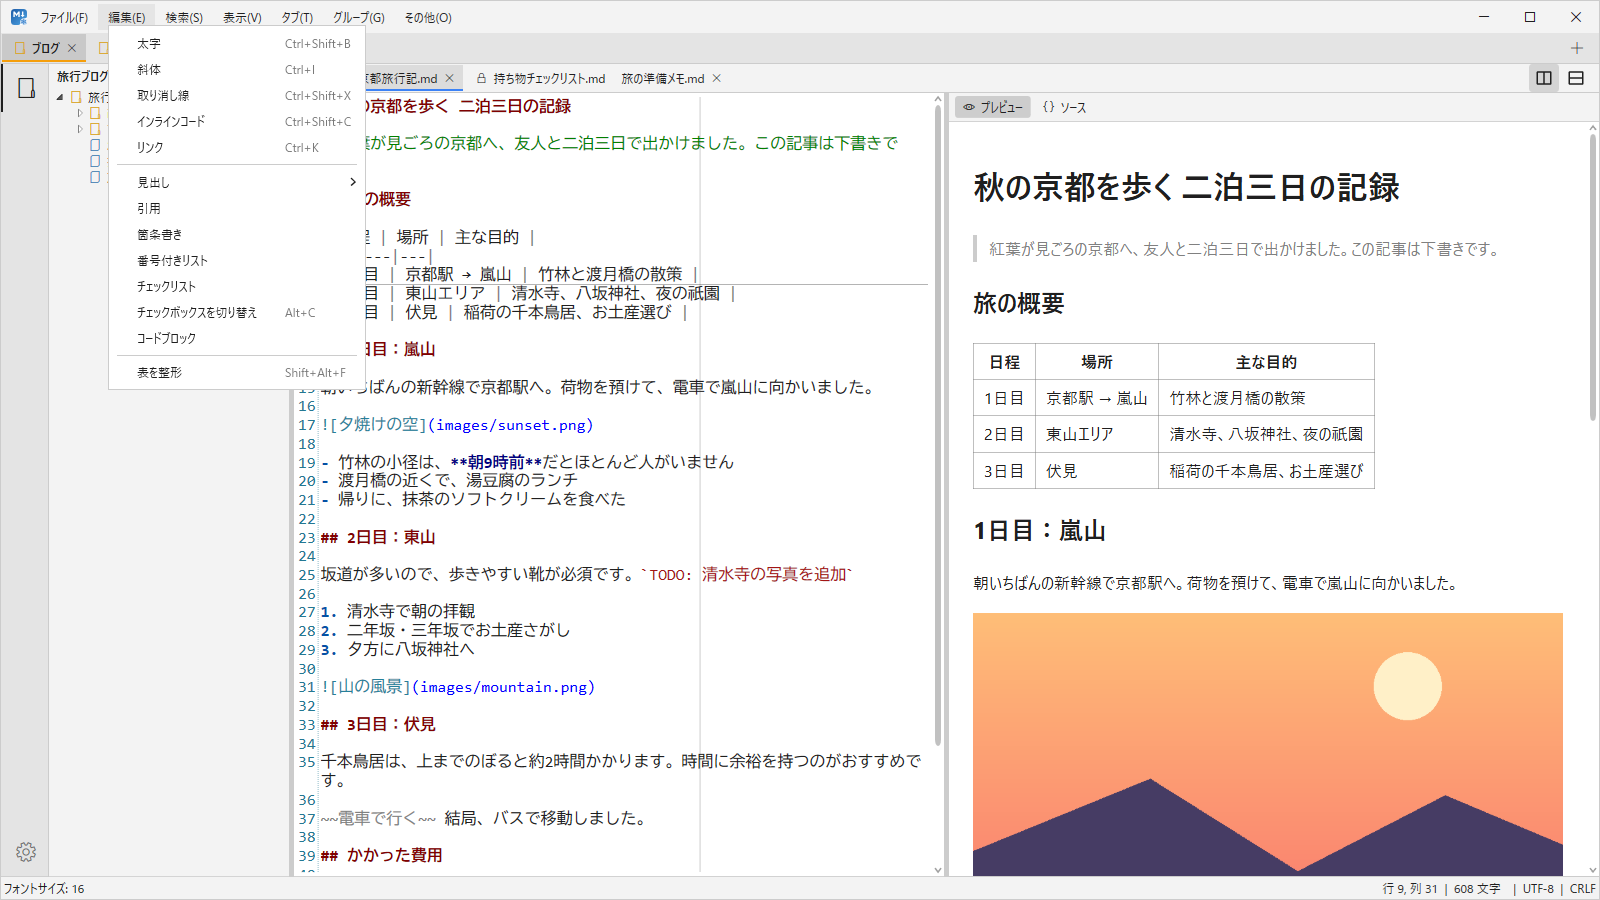Open the その他(O) menu
This screenshot has width=1600, height=900.
[x=428, y=17]
